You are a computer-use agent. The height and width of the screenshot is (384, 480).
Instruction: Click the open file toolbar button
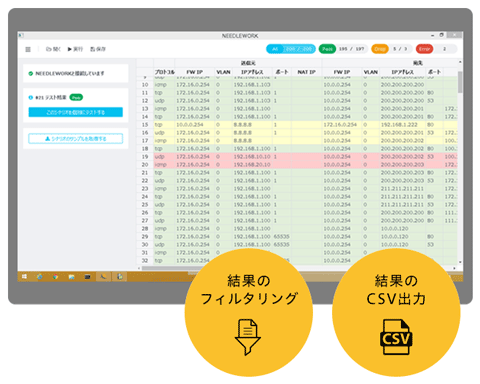click(53, 49)
